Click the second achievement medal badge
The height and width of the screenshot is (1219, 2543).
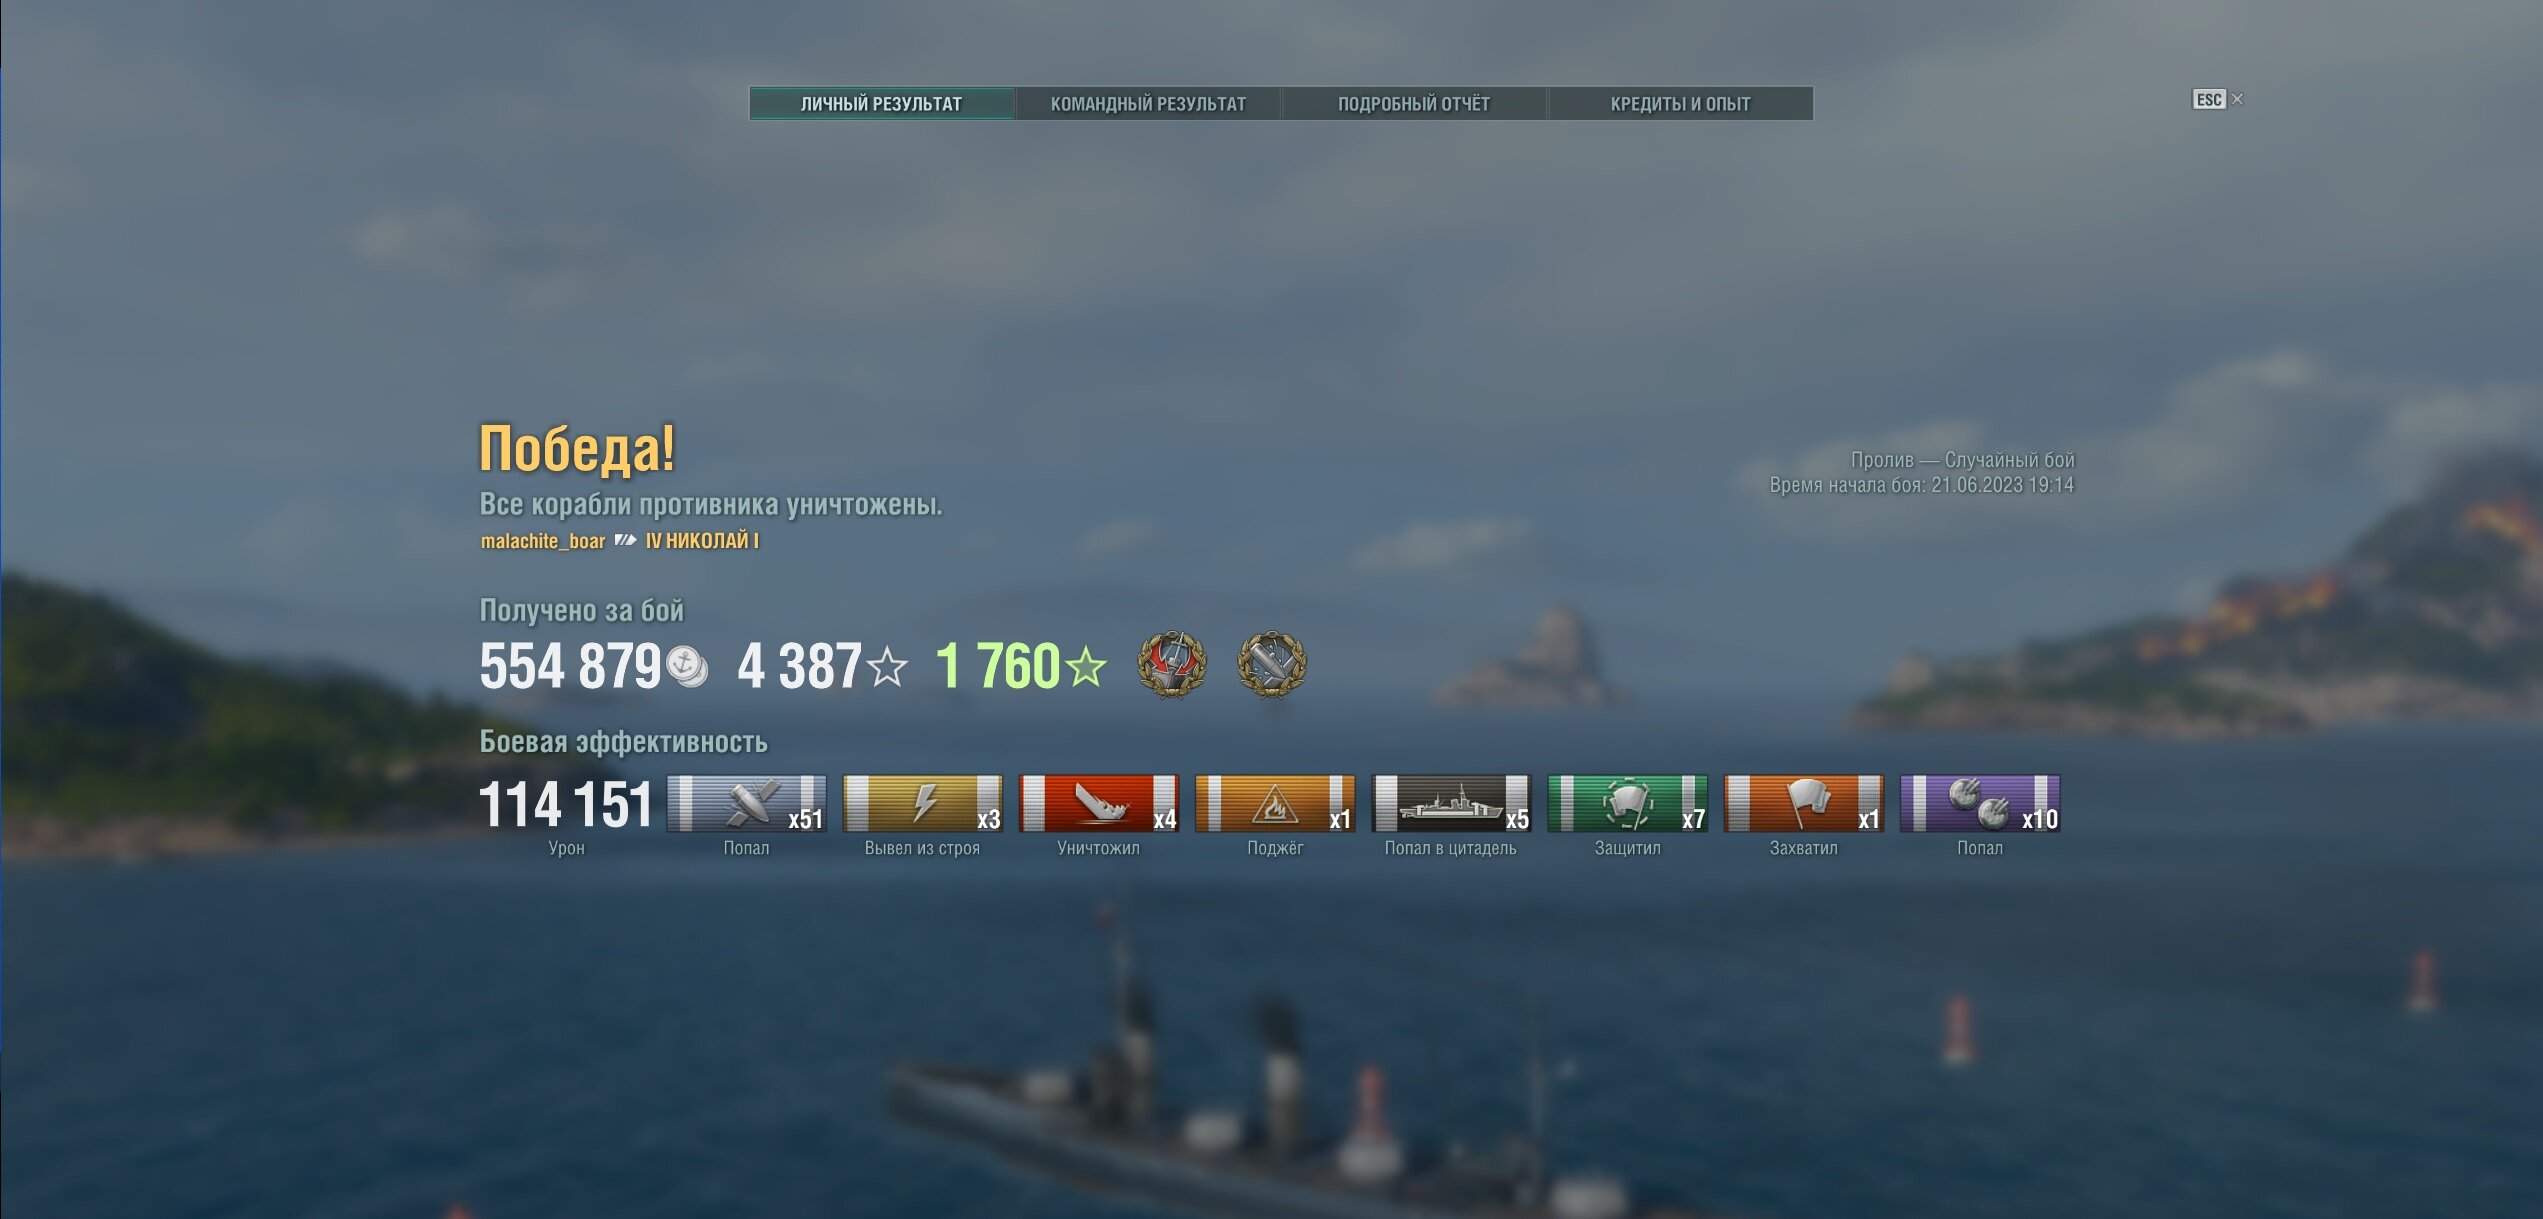(x=1272, y=664)
